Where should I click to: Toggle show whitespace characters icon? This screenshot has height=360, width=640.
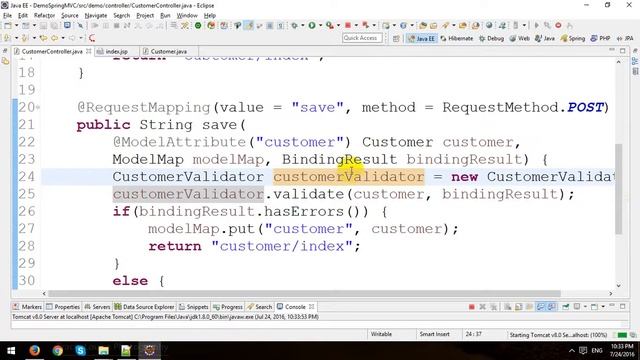tap(280, 25)
